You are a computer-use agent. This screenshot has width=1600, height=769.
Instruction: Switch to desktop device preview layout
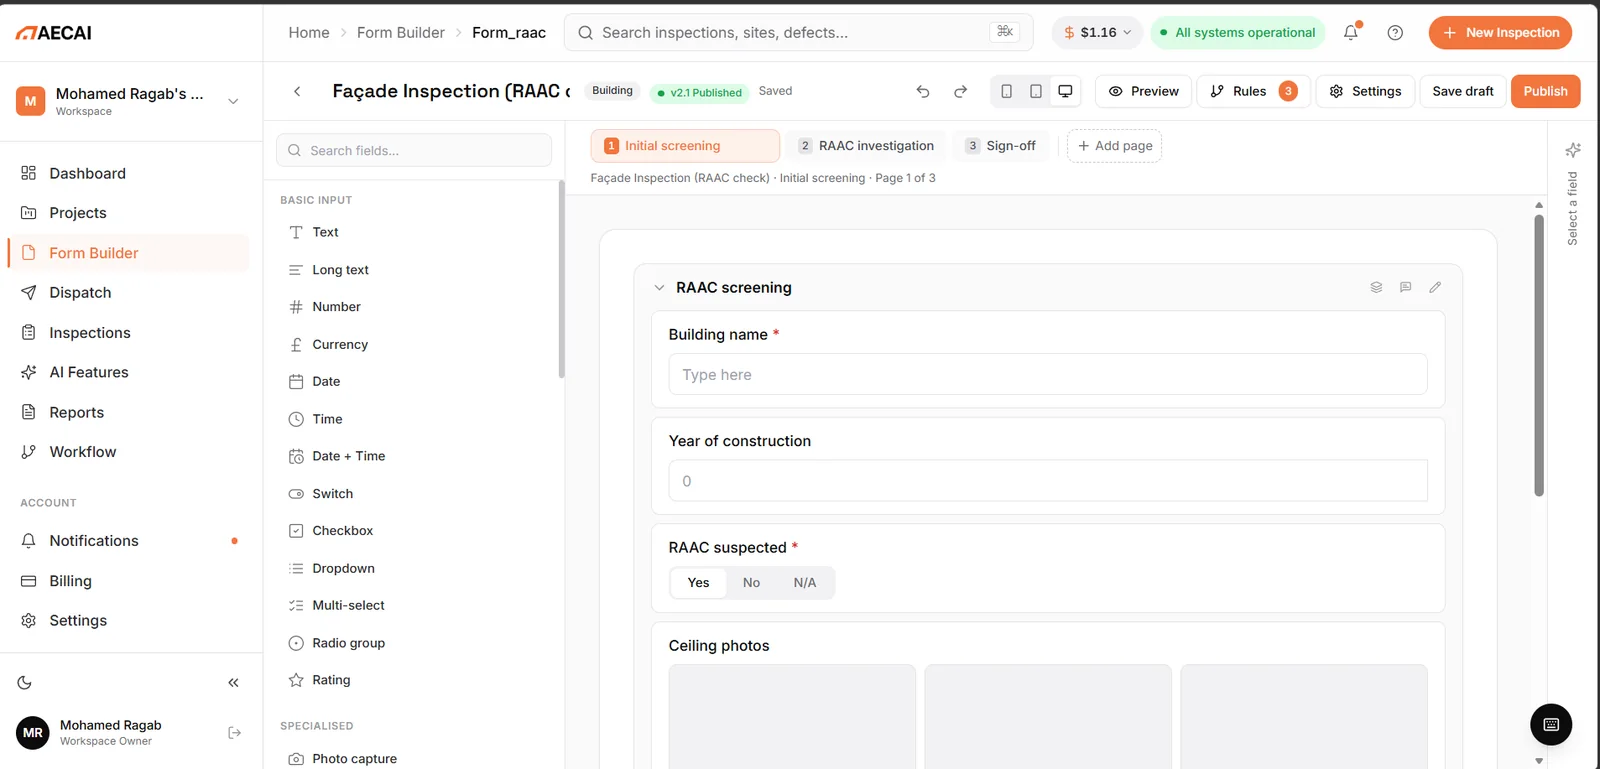coord(1065,91)
